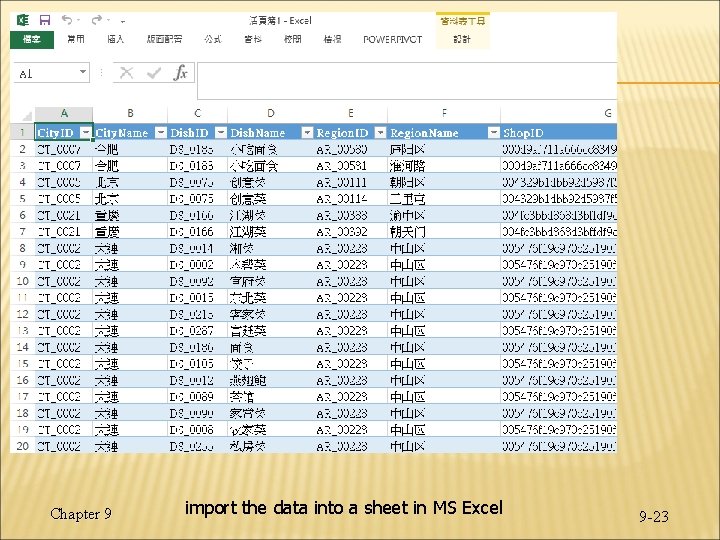Click the CityName cell in row 18
Viewport: 720px width, 540px height.
130,413
